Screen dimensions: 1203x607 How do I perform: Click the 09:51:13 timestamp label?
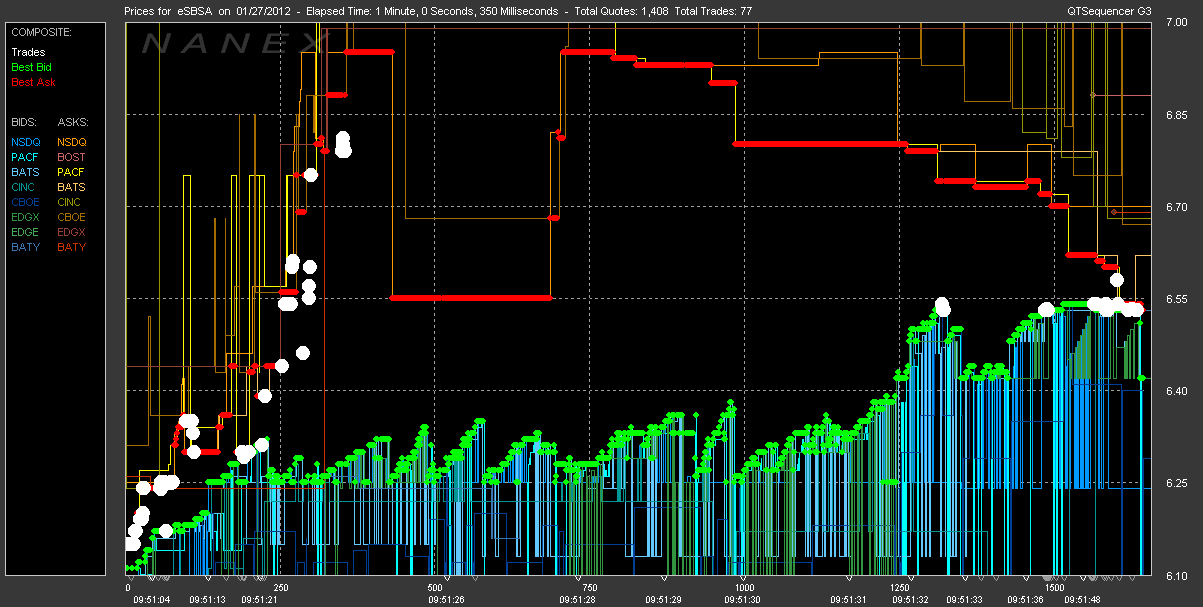206,600
